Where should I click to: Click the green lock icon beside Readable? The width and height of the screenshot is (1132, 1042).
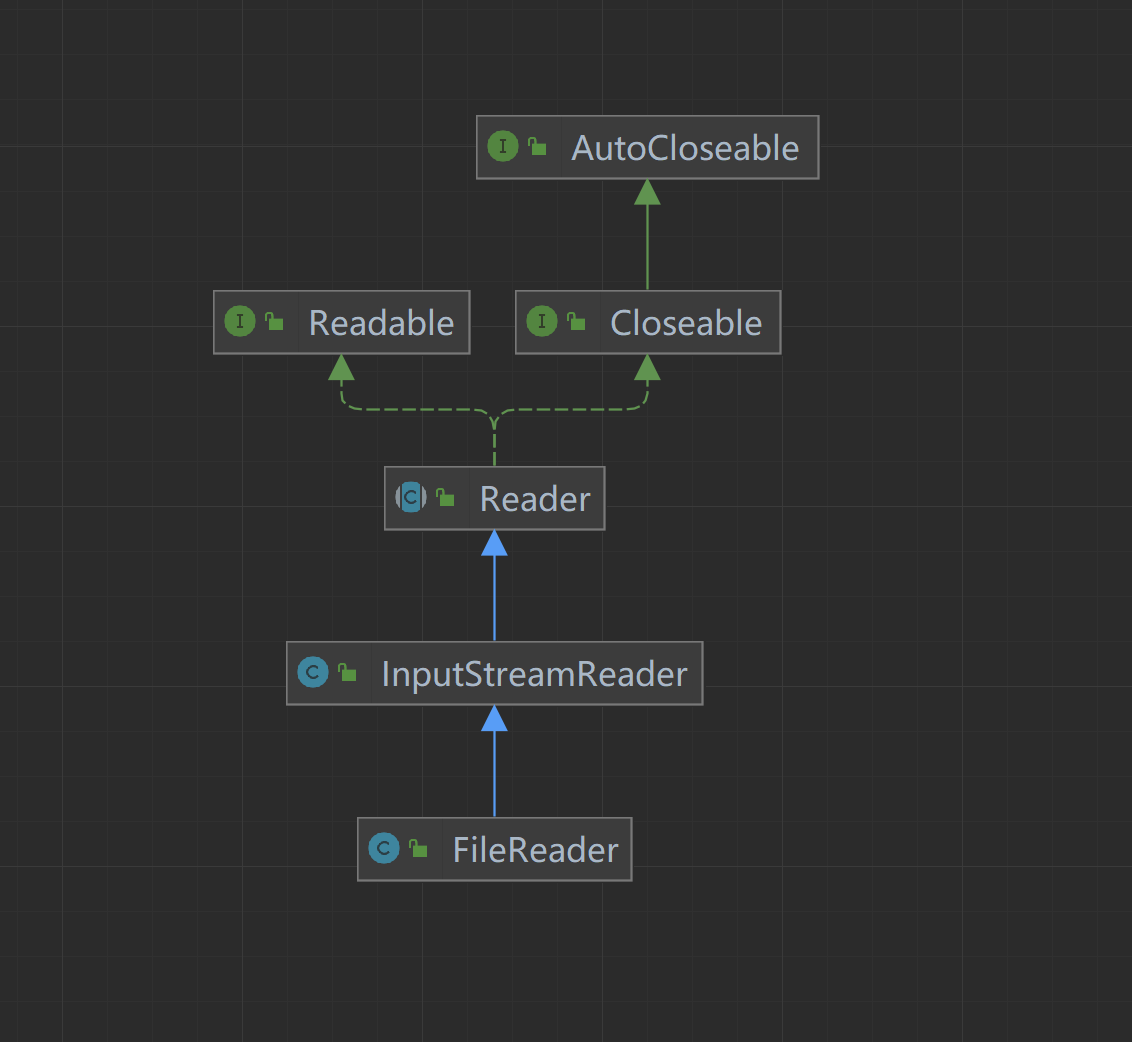[x=275, y=322]
